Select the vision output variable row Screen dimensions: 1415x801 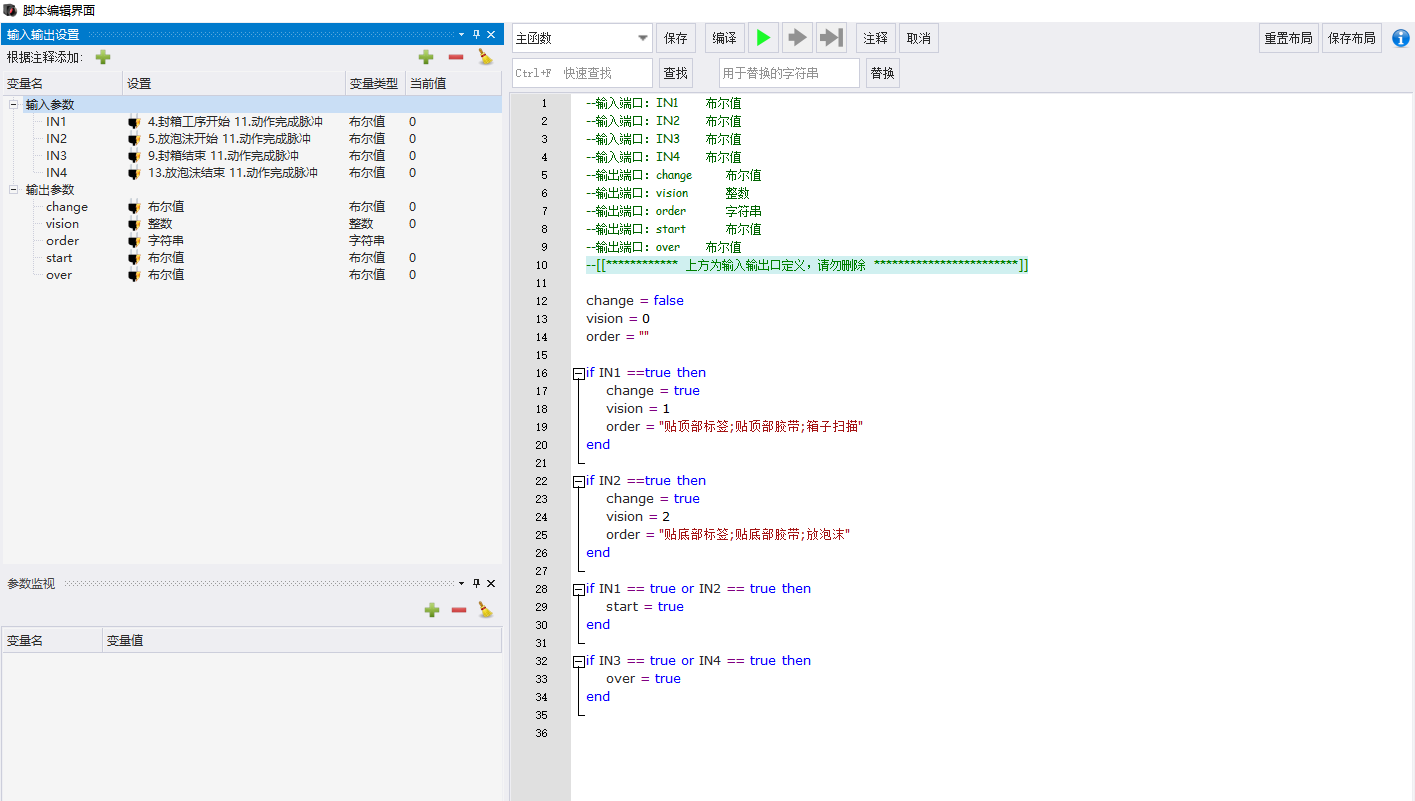pyautogui.click(x=252, y=224)
